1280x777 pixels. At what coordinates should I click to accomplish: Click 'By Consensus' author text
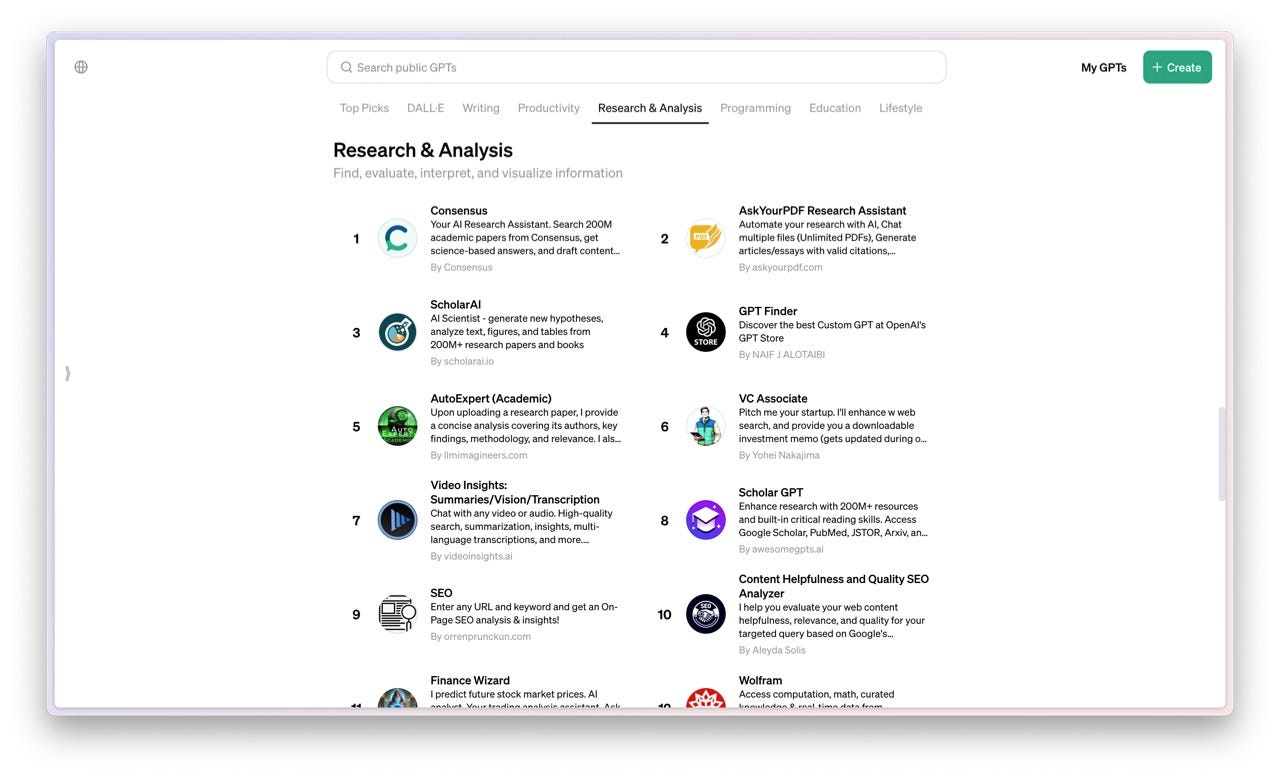[461, 267]
